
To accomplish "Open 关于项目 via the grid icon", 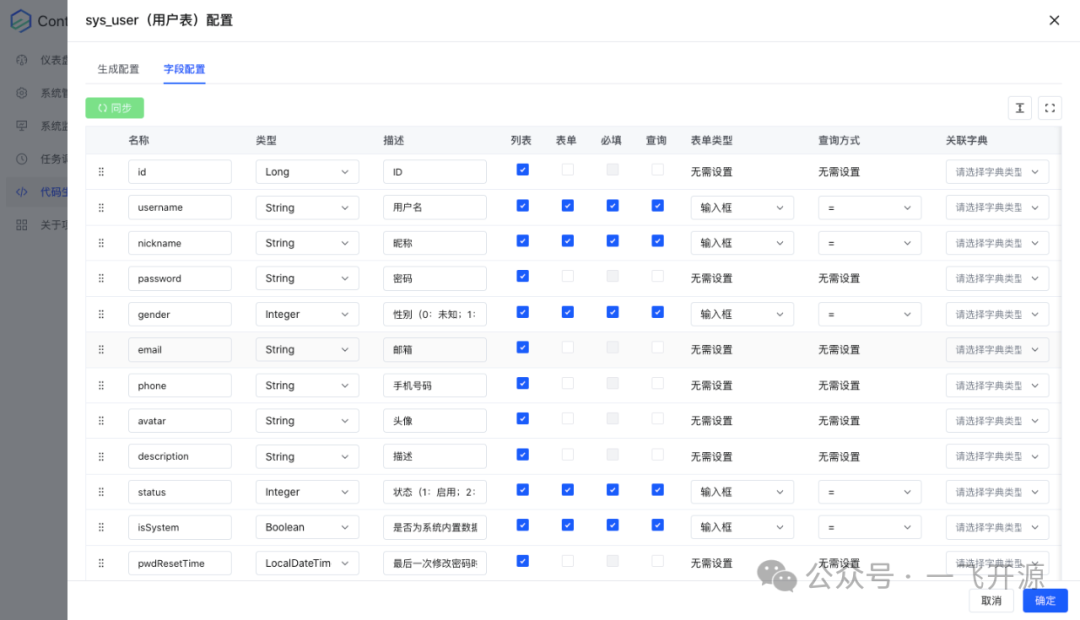I will [22, 224].
